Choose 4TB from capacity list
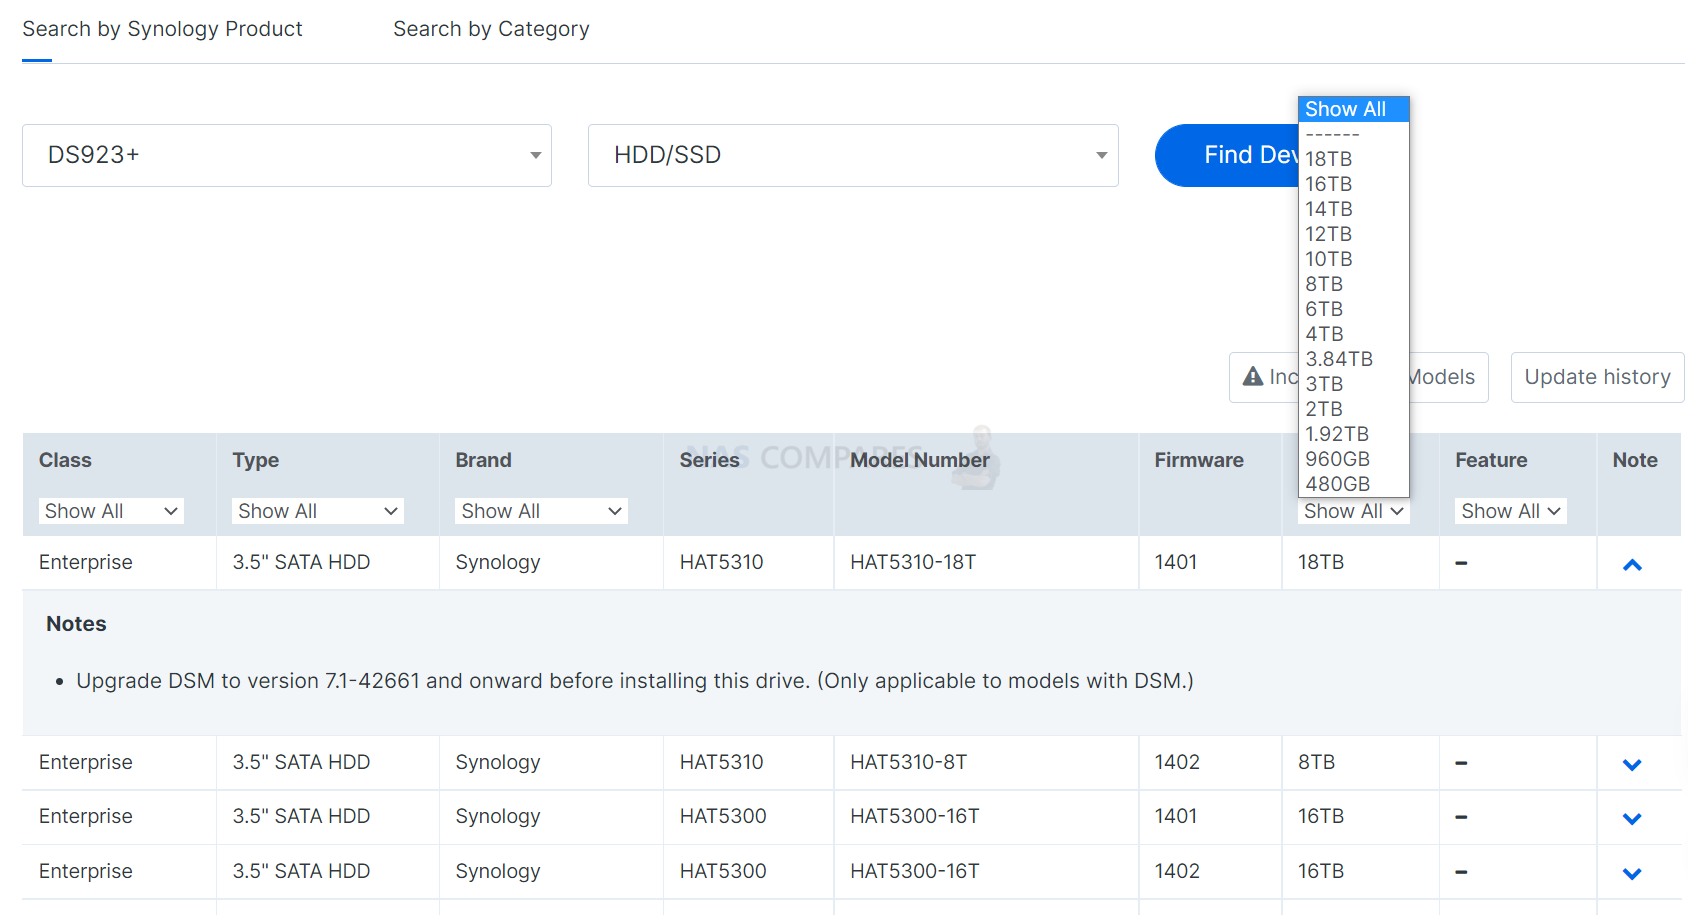The image size is (1688, 915). pyautogui.click(x=1354, y=334)
